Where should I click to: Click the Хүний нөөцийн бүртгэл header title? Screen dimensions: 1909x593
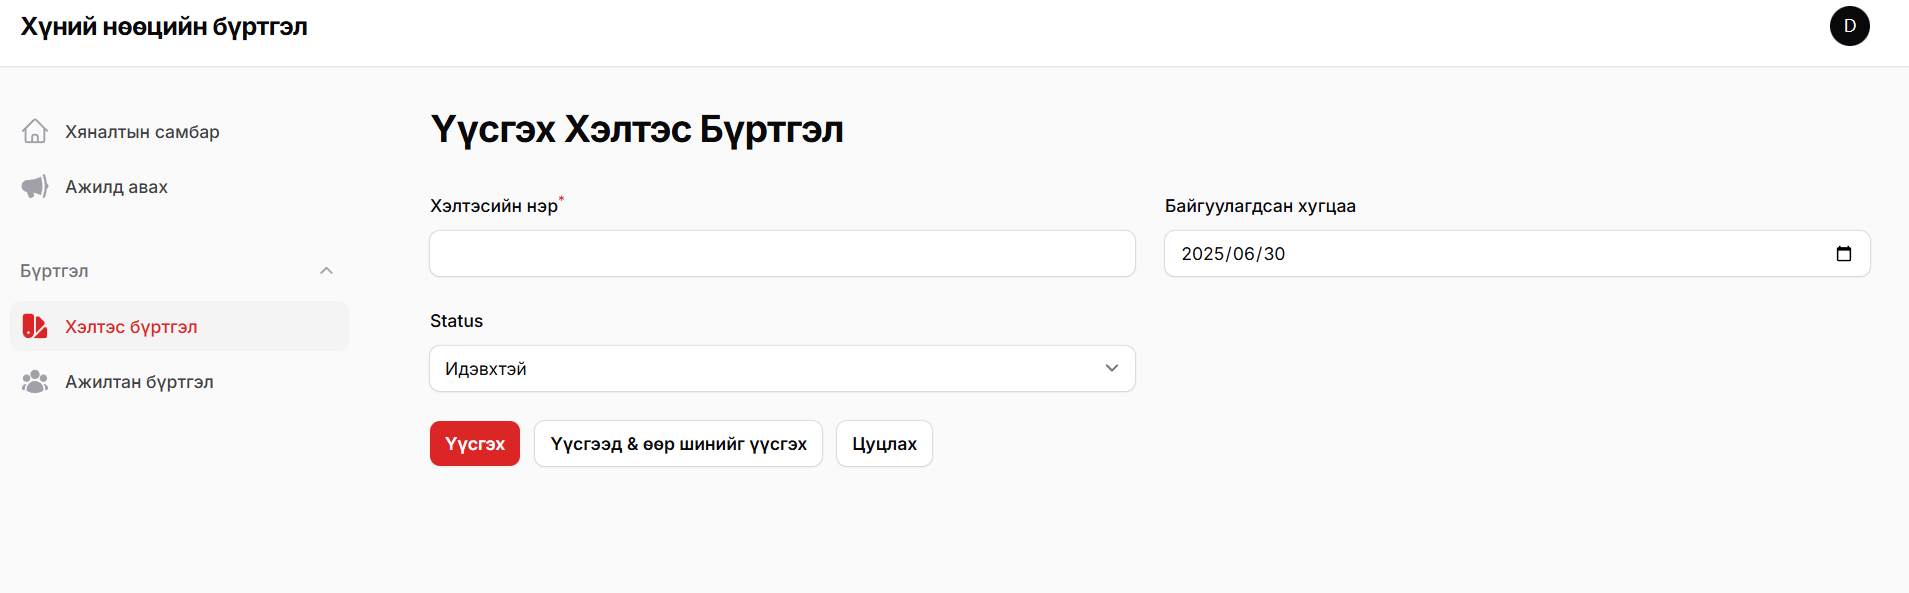pyautogui.click(x=164, y=27)
